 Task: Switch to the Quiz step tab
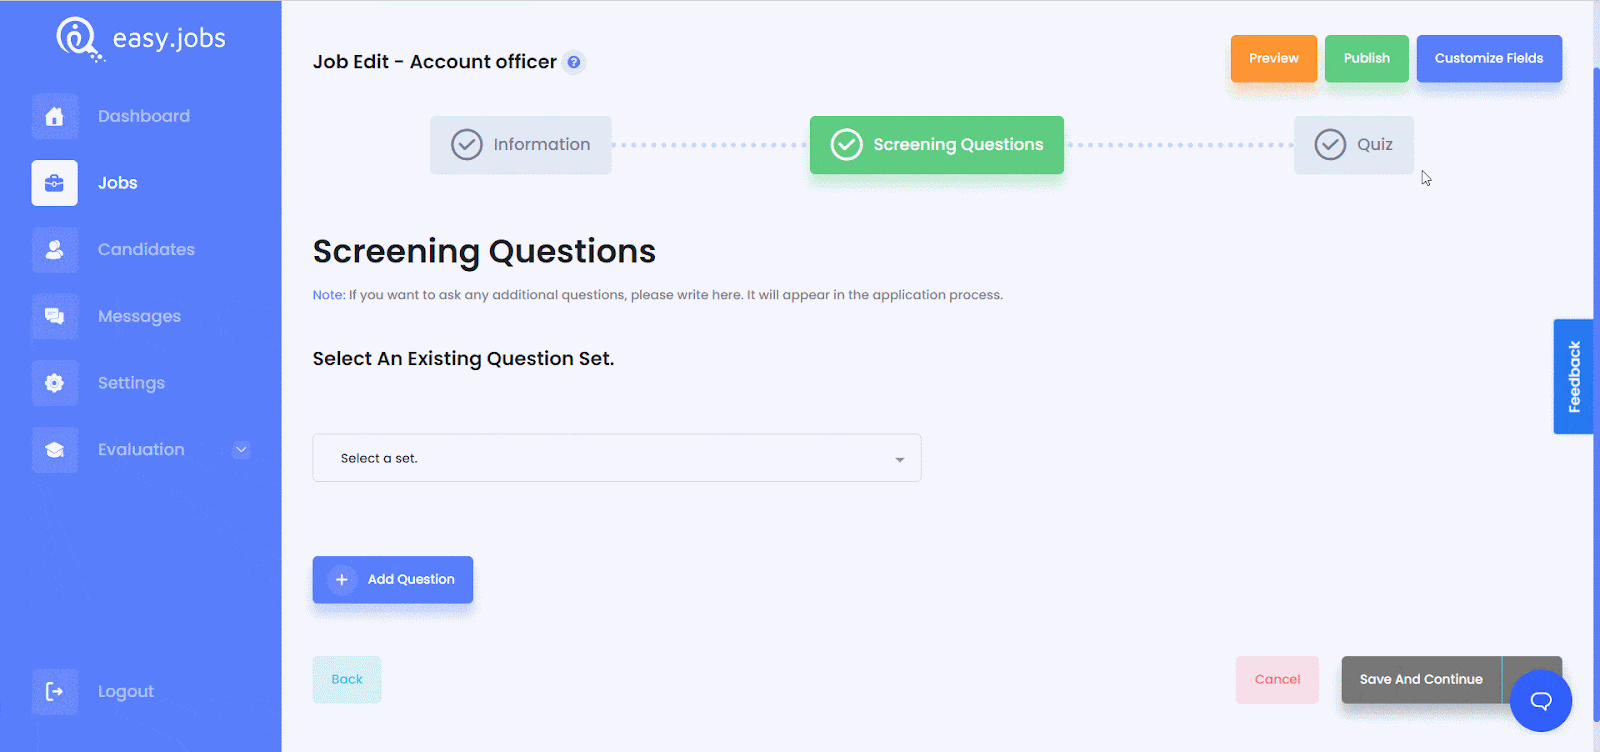[x=1354, y=145]
